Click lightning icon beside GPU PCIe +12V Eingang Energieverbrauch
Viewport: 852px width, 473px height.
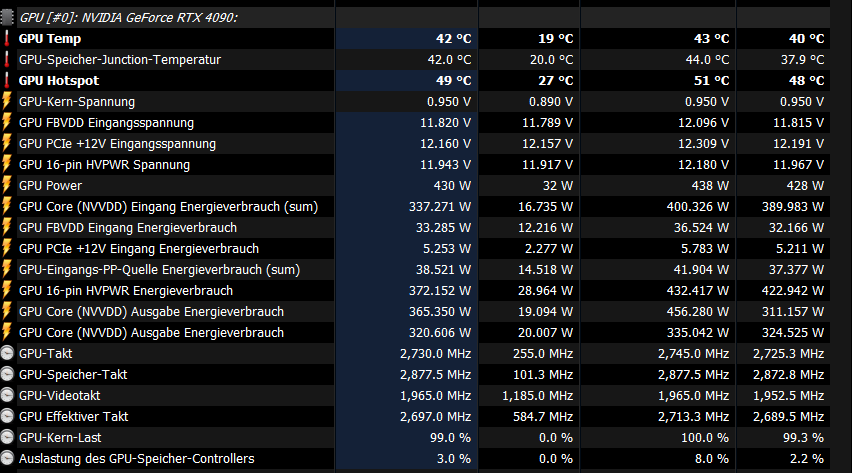tap(7, 248)
